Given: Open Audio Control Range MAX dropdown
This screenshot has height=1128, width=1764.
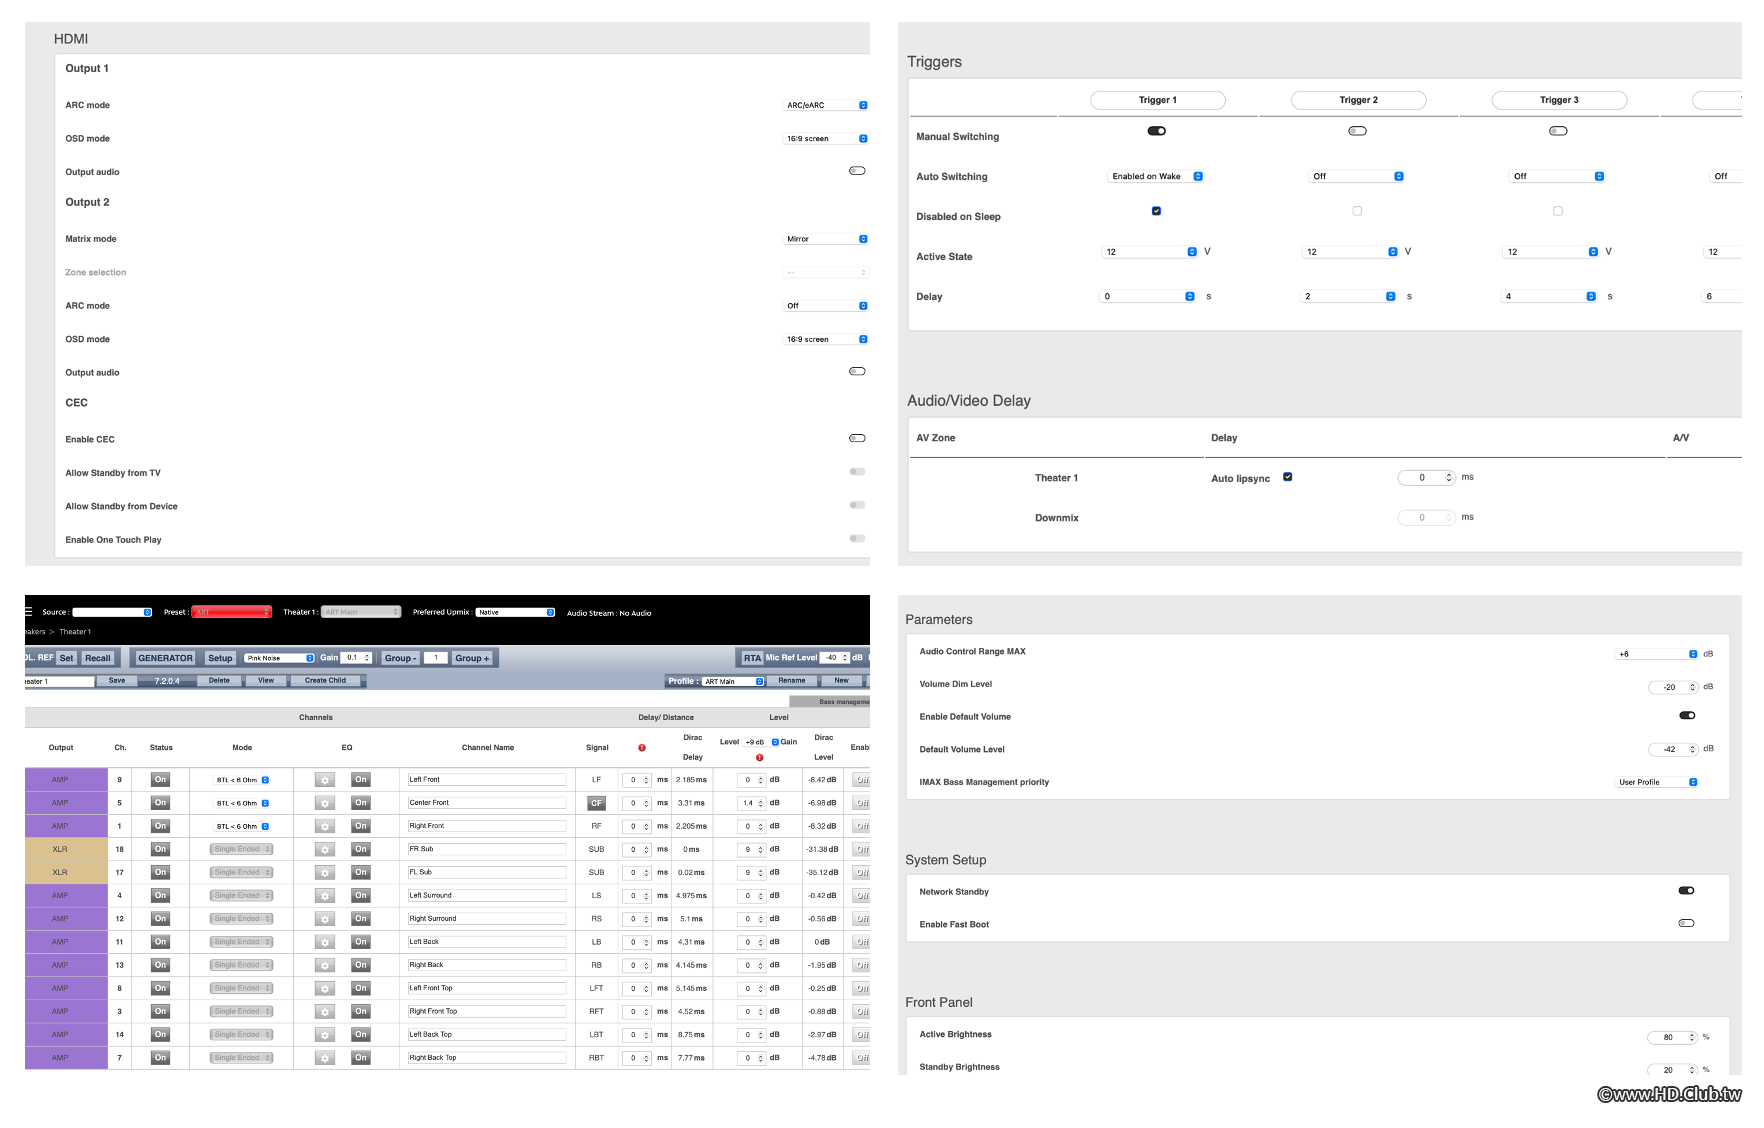Looking at the screenshot, I should (x=1657, y=654).
